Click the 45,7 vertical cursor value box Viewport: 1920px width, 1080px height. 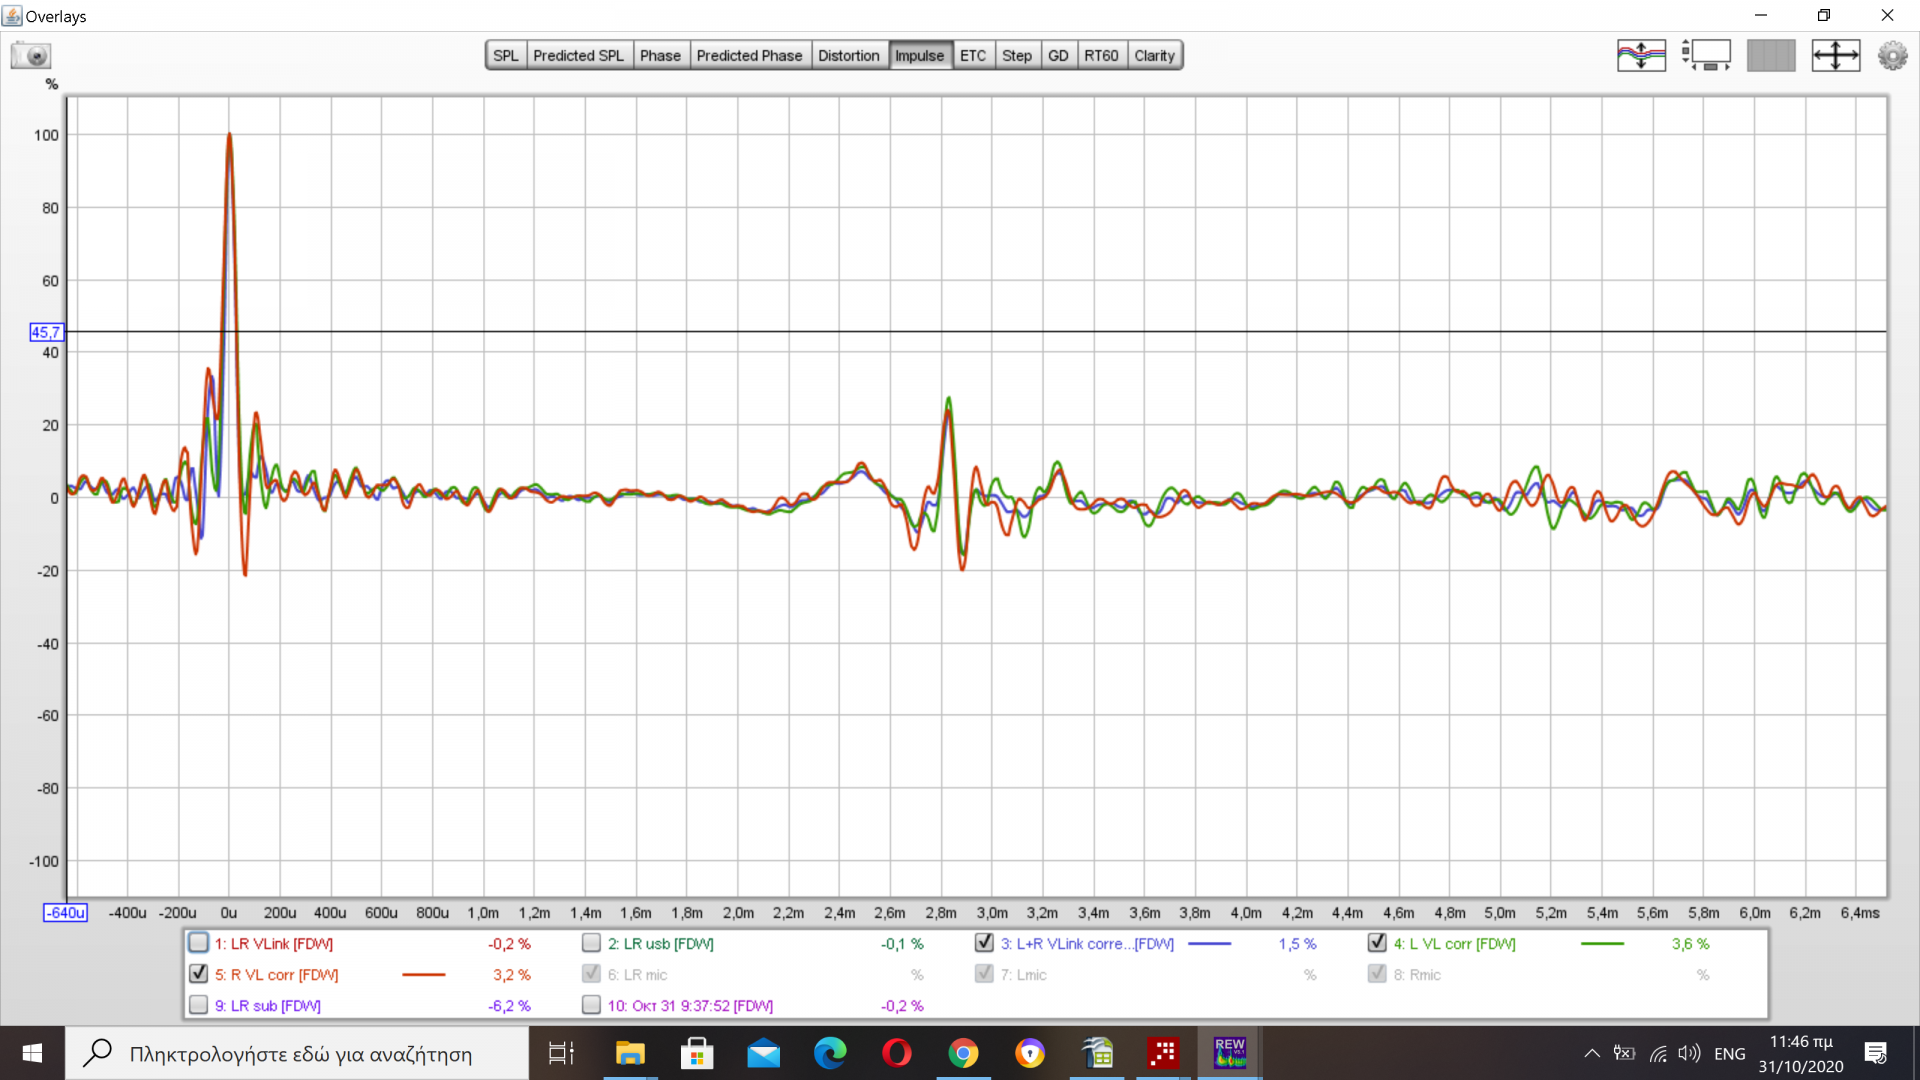46,332
